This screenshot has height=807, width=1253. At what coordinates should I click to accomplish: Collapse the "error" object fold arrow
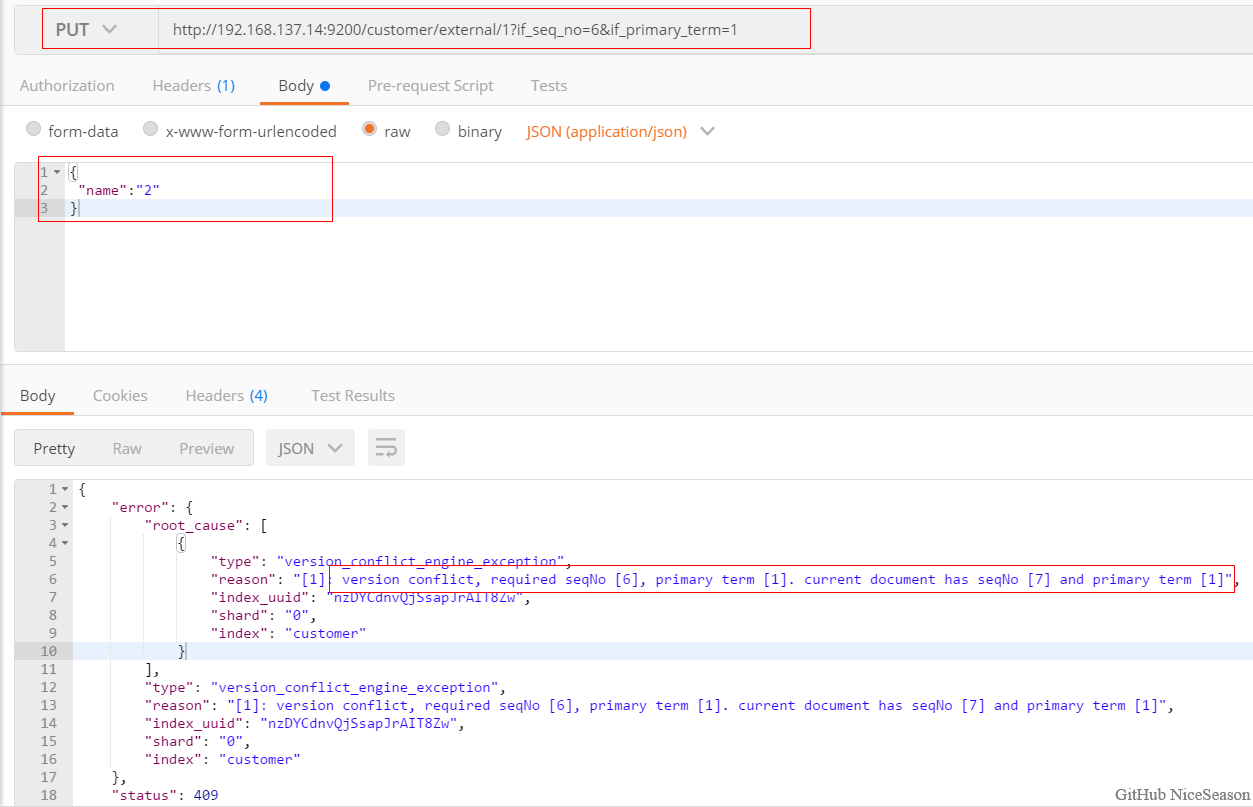(65, 508)
